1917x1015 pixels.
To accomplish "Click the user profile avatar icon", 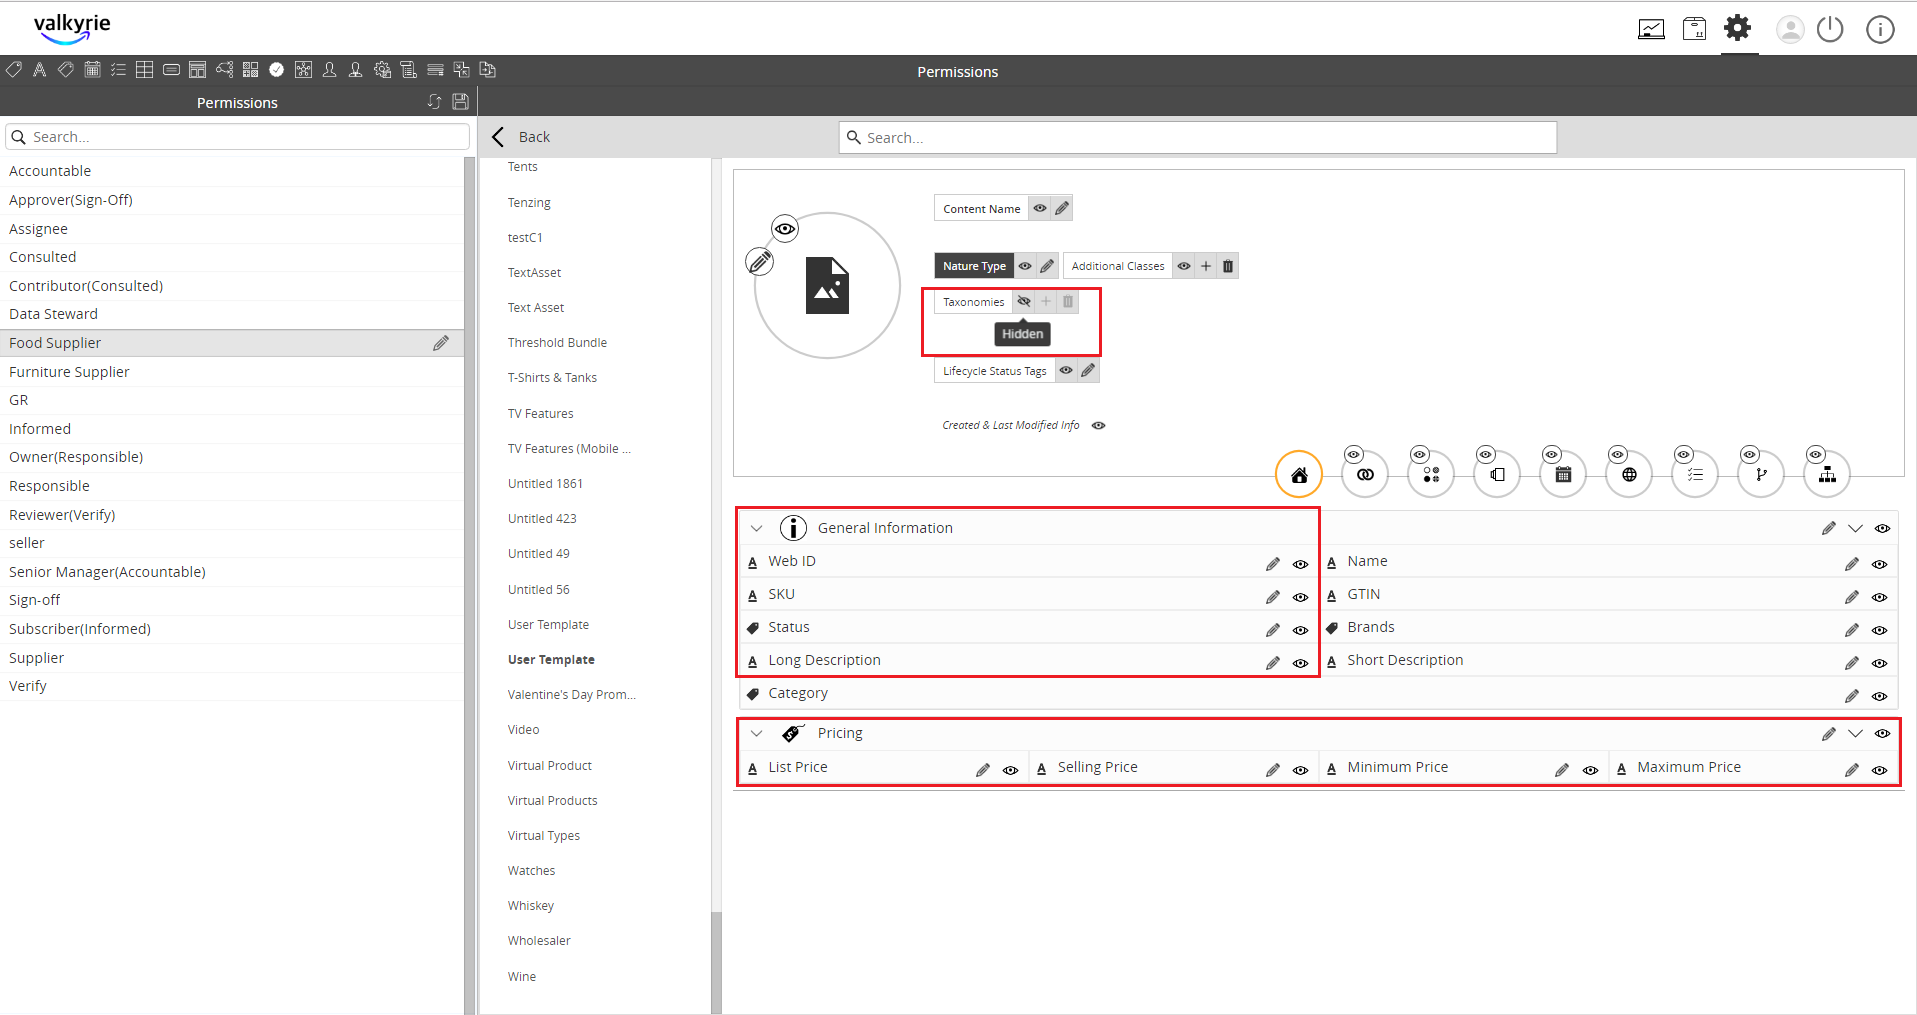I will pyautogui.click(x=1789, y=29).
